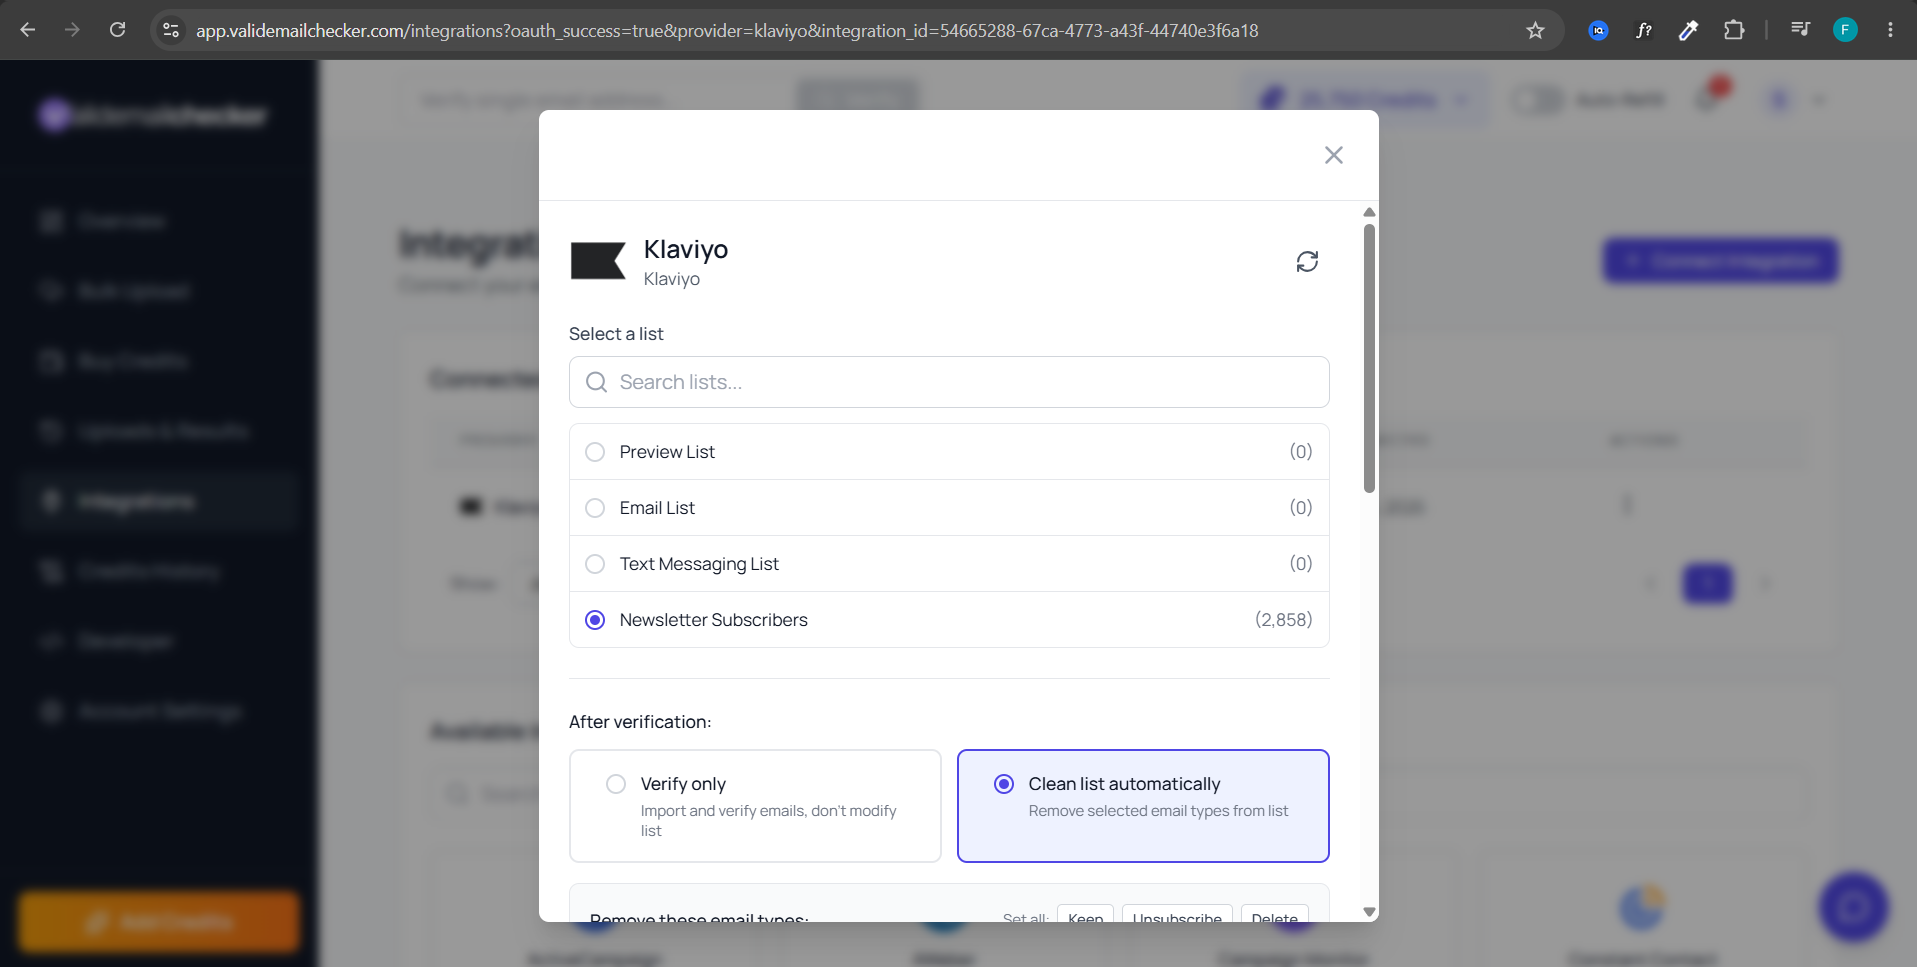This screenshot has width=1917, height=967.
Task: Click the (0) count next to Text Messaging List
Action: [x=1300, y=564]
